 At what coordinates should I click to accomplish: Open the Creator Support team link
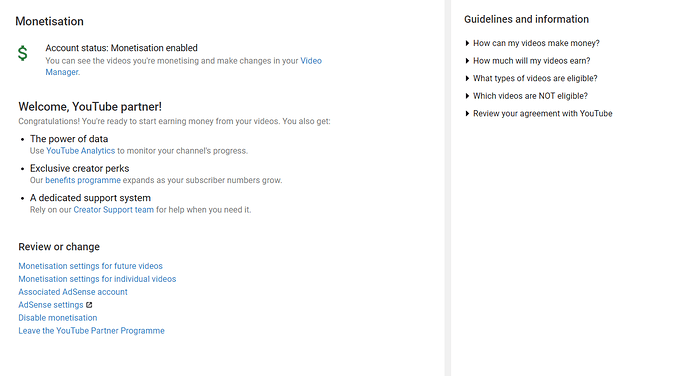pyautogui.click(x=114, y=210)
